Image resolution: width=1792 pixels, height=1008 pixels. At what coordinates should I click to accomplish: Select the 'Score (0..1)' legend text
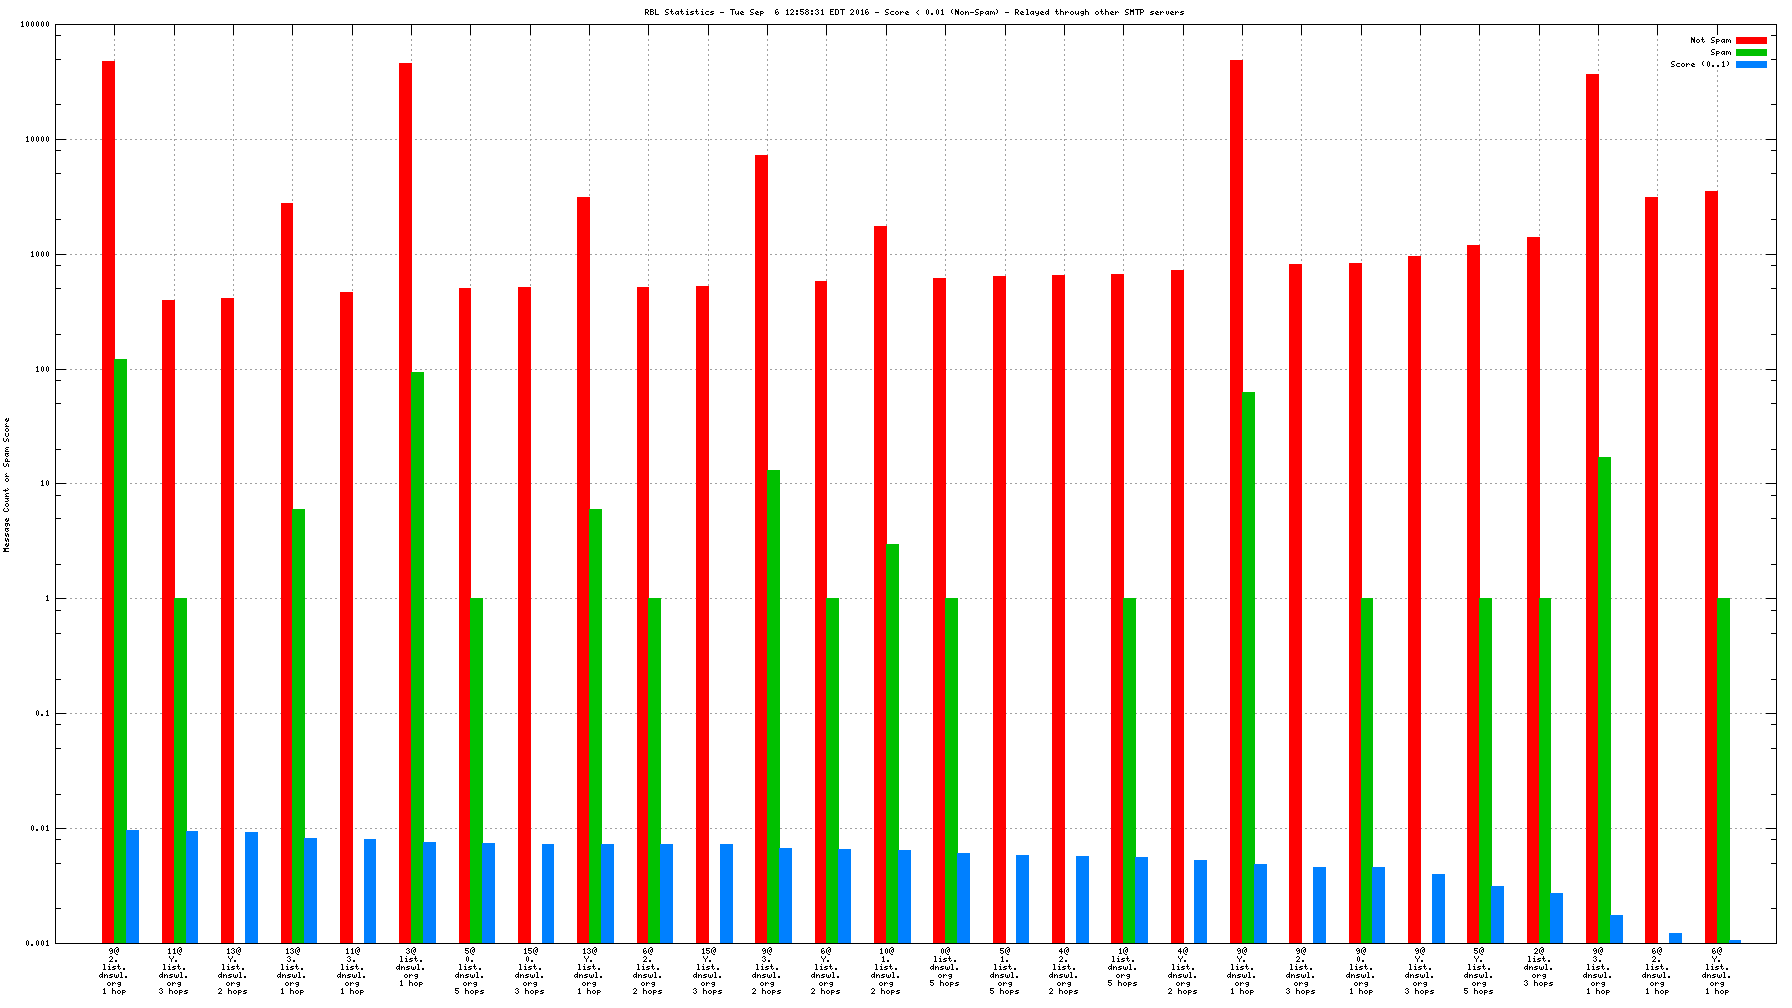tap(1700, 65)
